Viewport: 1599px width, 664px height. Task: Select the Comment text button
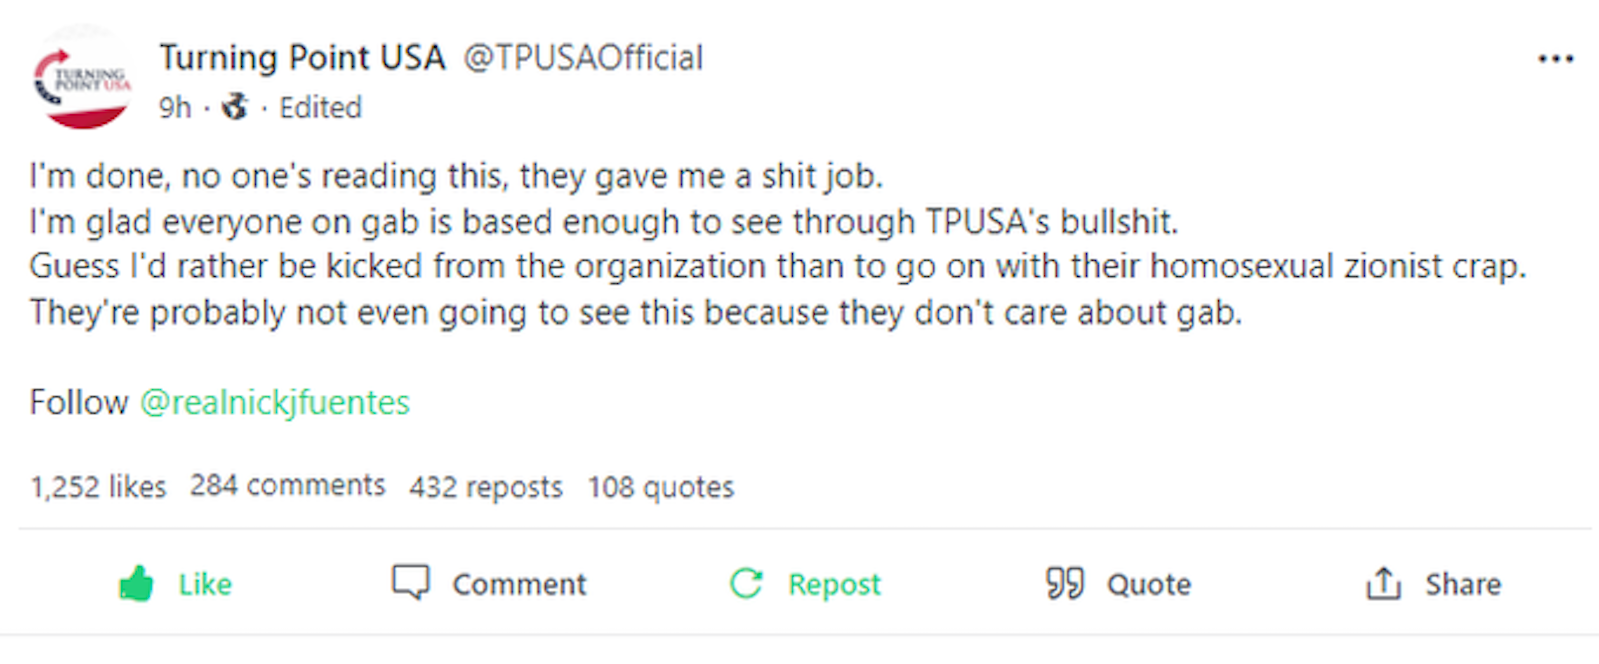coord(519,584)
